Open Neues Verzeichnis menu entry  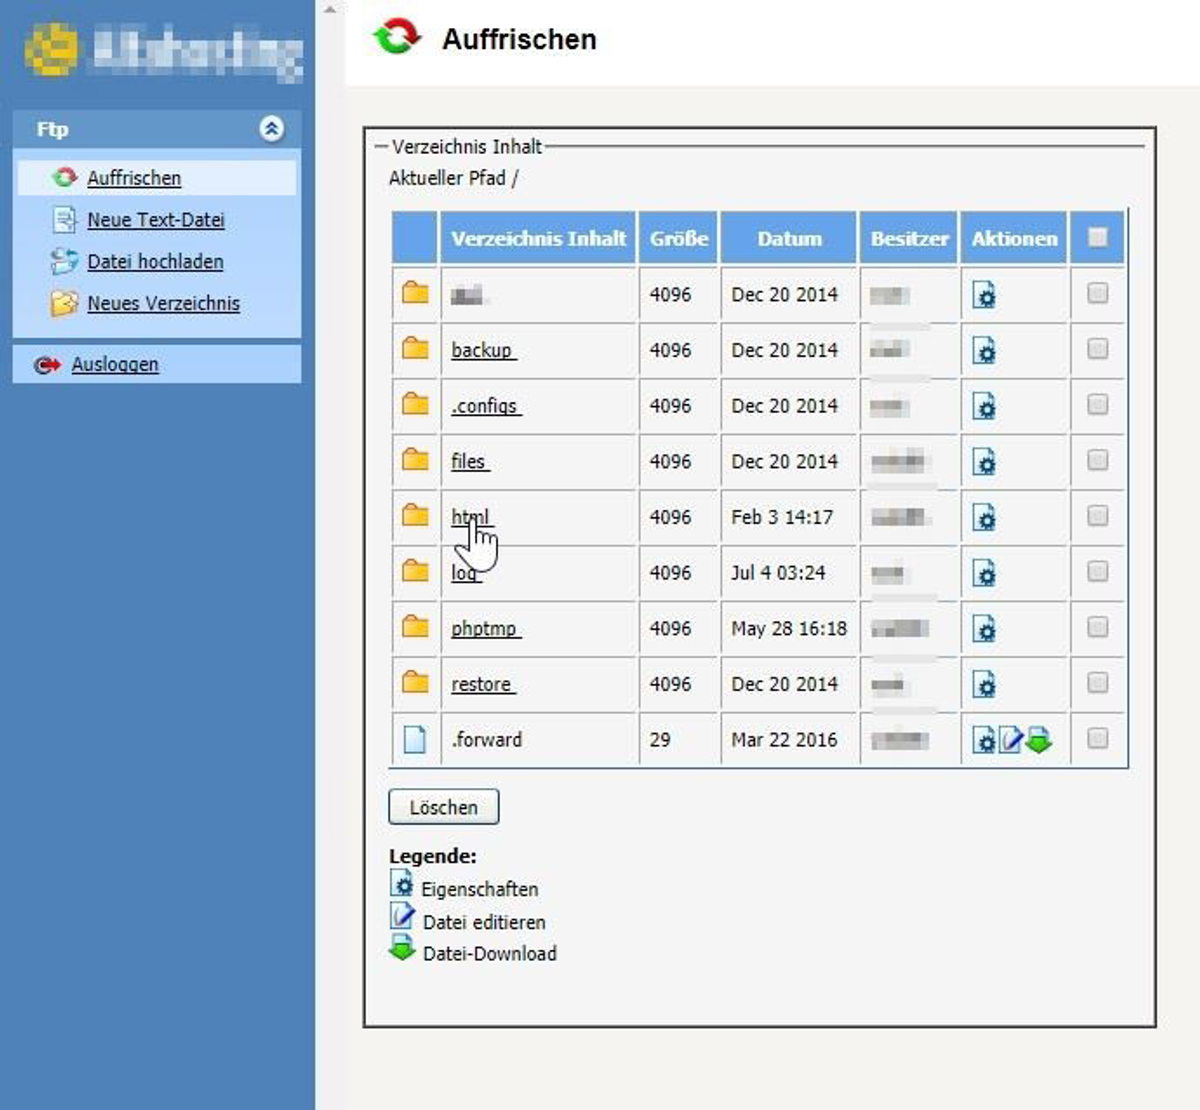tap(163, 304)
